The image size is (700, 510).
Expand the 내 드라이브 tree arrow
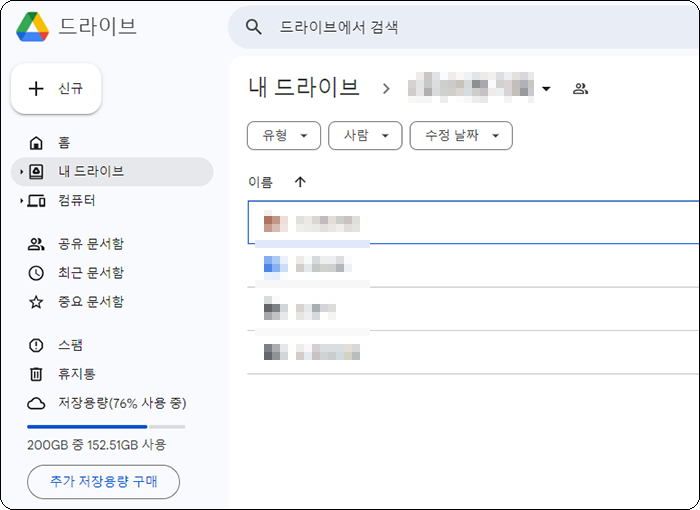(21, 171)
